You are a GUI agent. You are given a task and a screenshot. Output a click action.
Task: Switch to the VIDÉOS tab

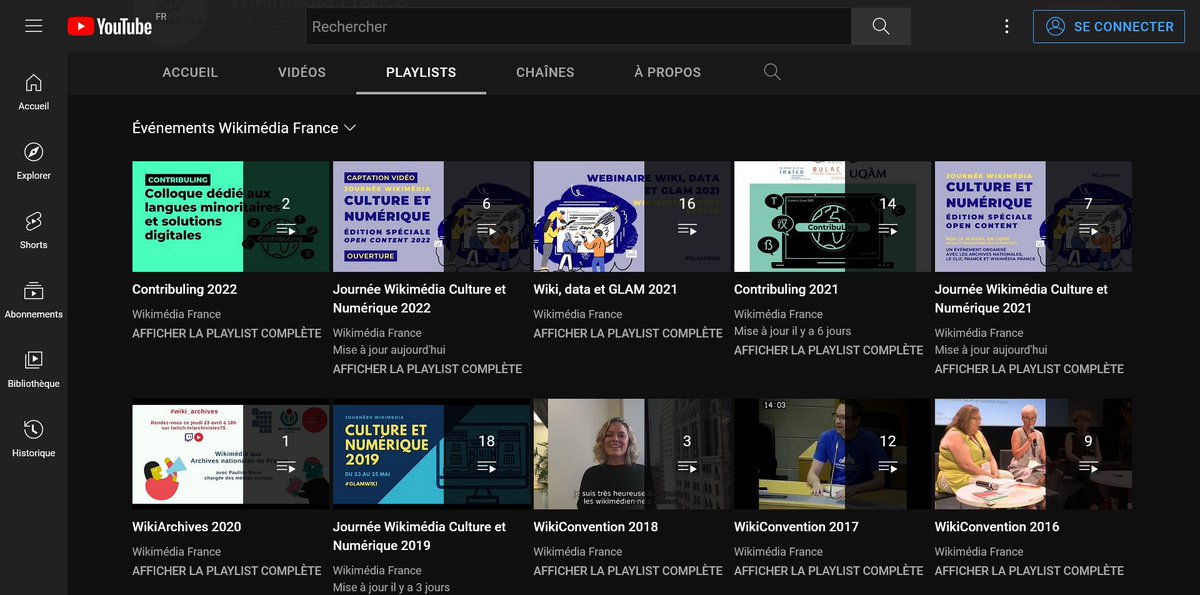coord(301,72)
